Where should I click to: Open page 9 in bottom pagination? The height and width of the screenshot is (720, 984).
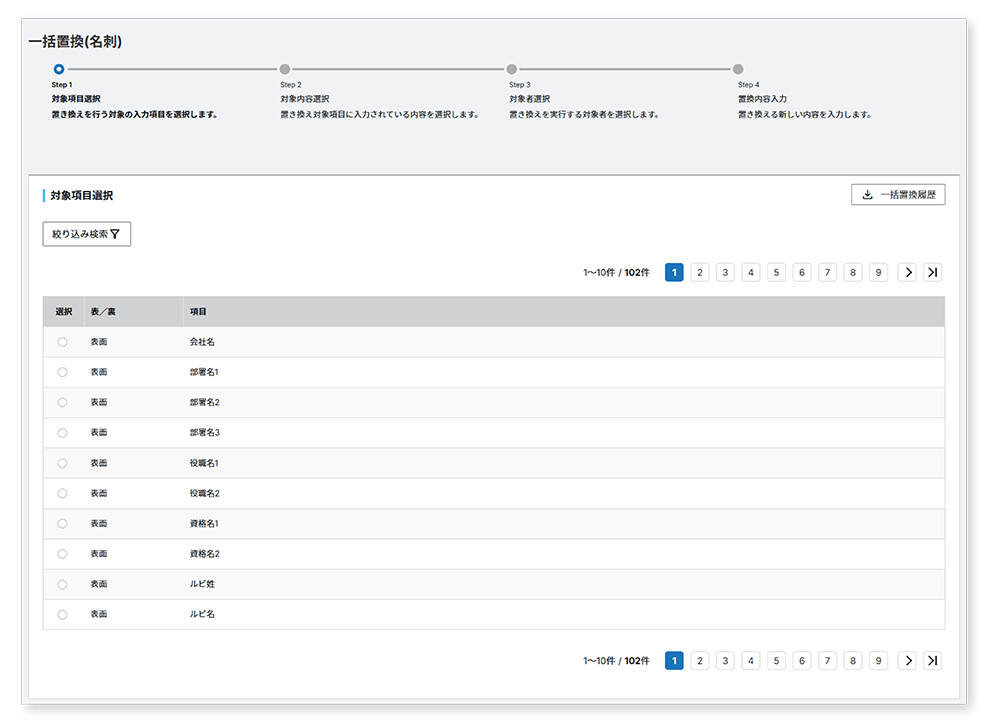(878, 660)
